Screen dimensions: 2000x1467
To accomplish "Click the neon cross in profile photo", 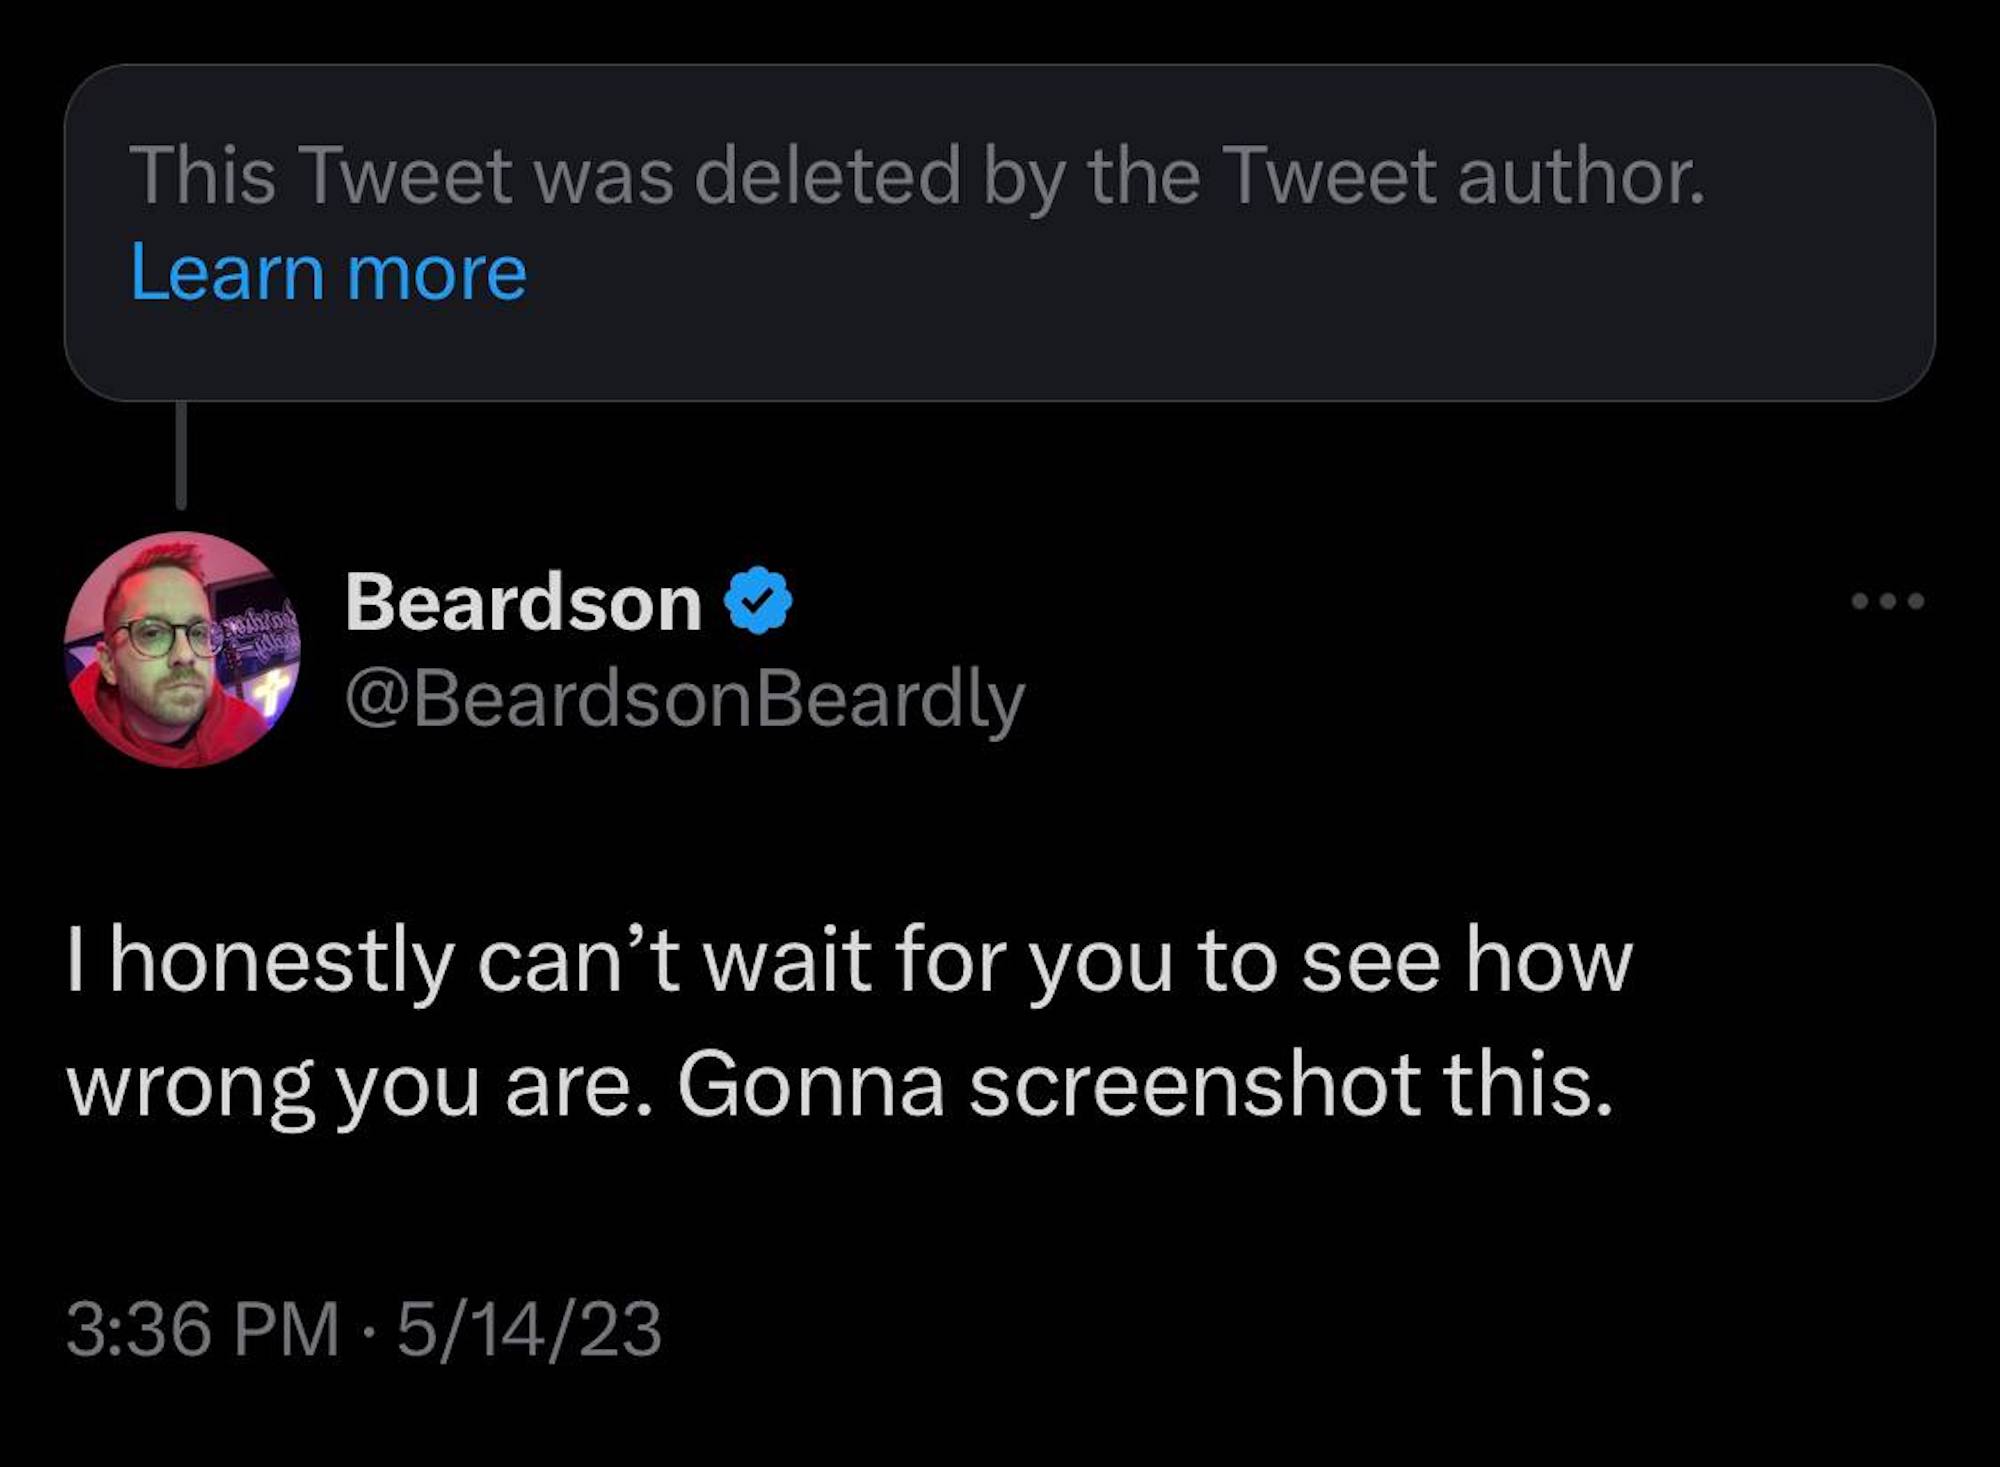I will (270, 692).
